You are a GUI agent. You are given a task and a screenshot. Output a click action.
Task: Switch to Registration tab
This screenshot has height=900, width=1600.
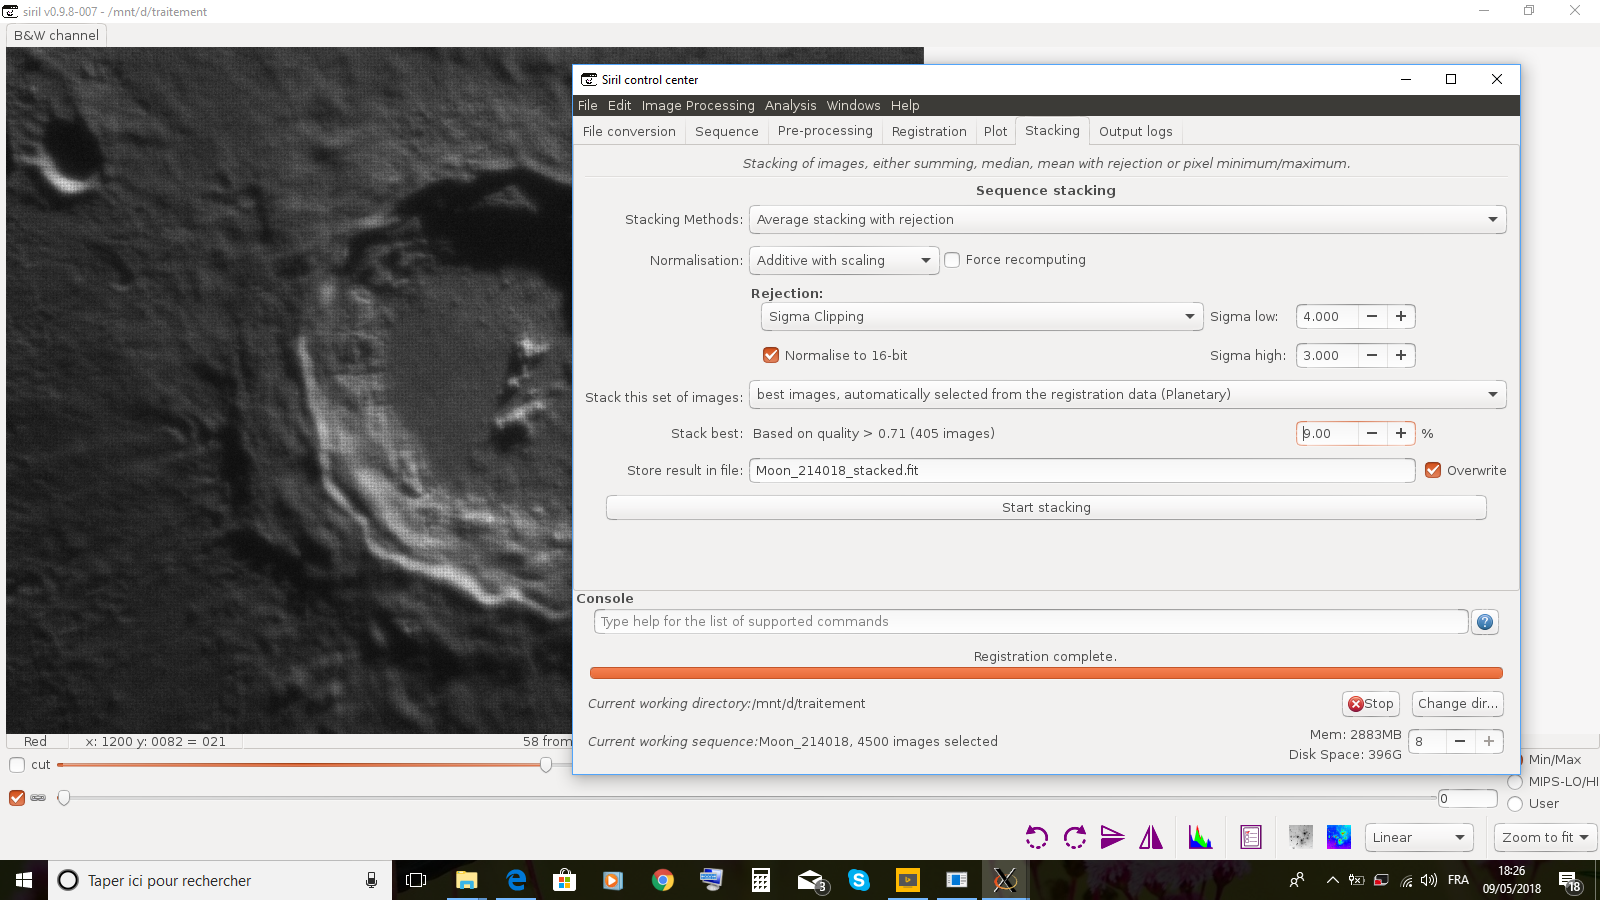929,131
